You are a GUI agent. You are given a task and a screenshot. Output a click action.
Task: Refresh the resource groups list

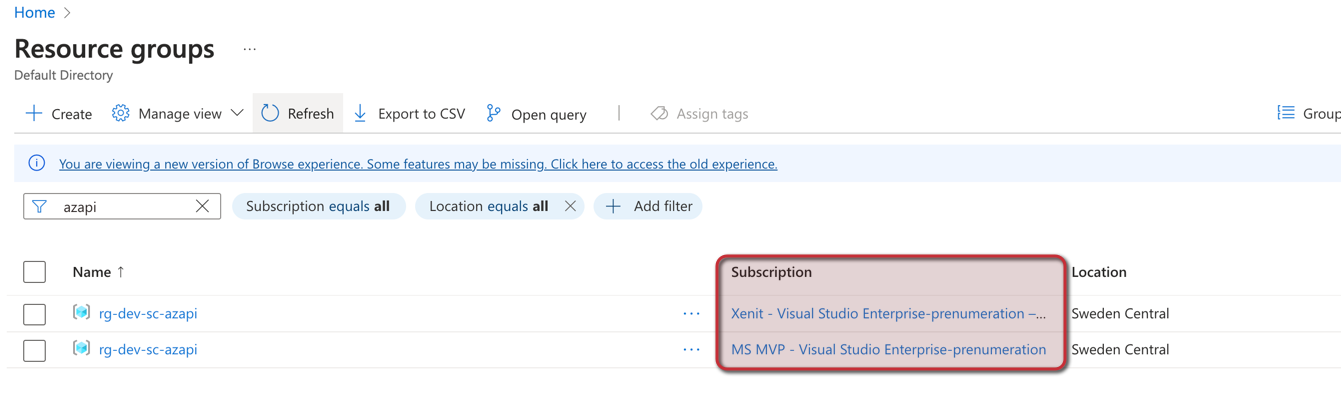298,114
